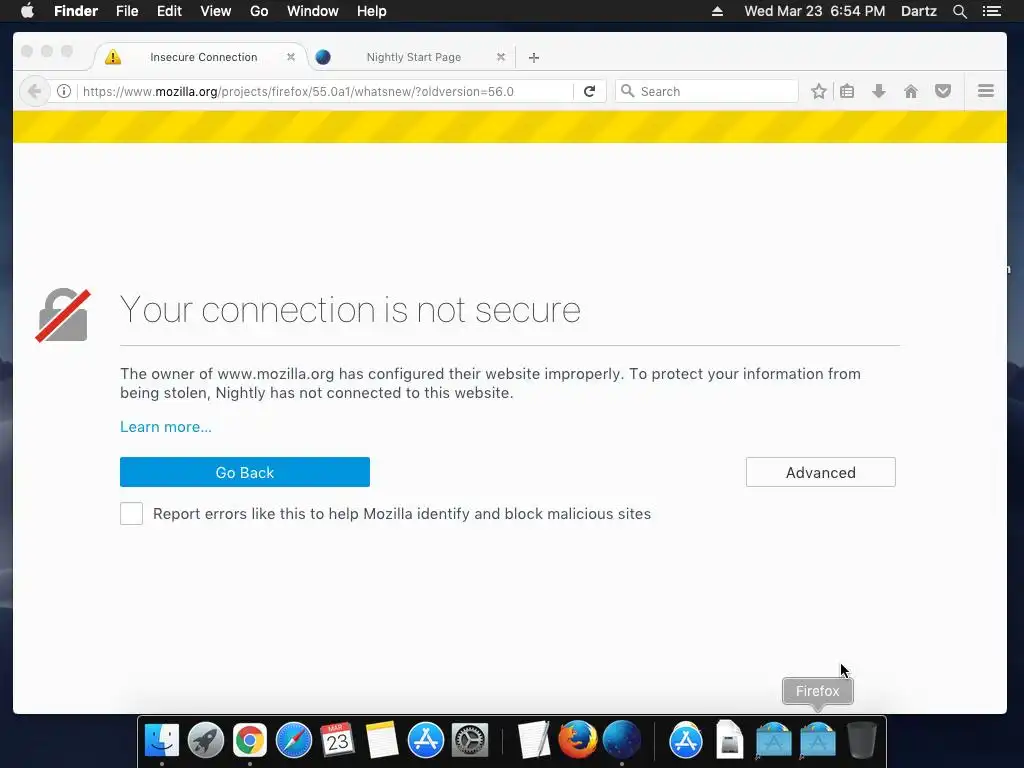Open the Window menu
Screen dimensions: 1024x768
pos(313,11)
